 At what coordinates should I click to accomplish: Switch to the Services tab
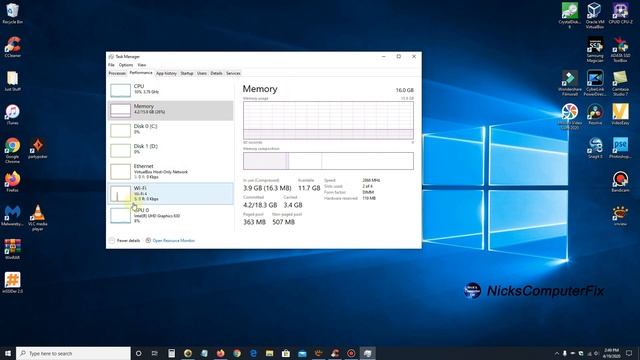(233, 73)
